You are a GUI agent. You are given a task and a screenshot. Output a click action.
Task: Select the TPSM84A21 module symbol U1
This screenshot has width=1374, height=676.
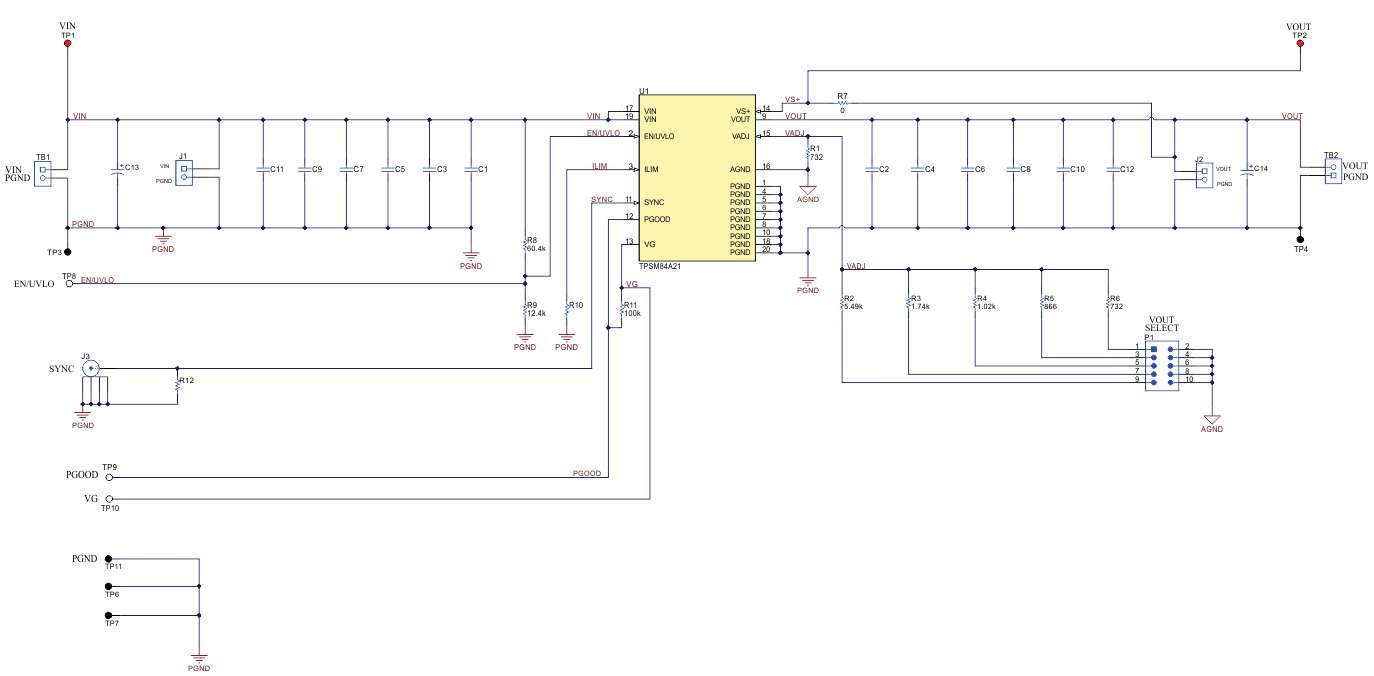click(x=697, y=175)
